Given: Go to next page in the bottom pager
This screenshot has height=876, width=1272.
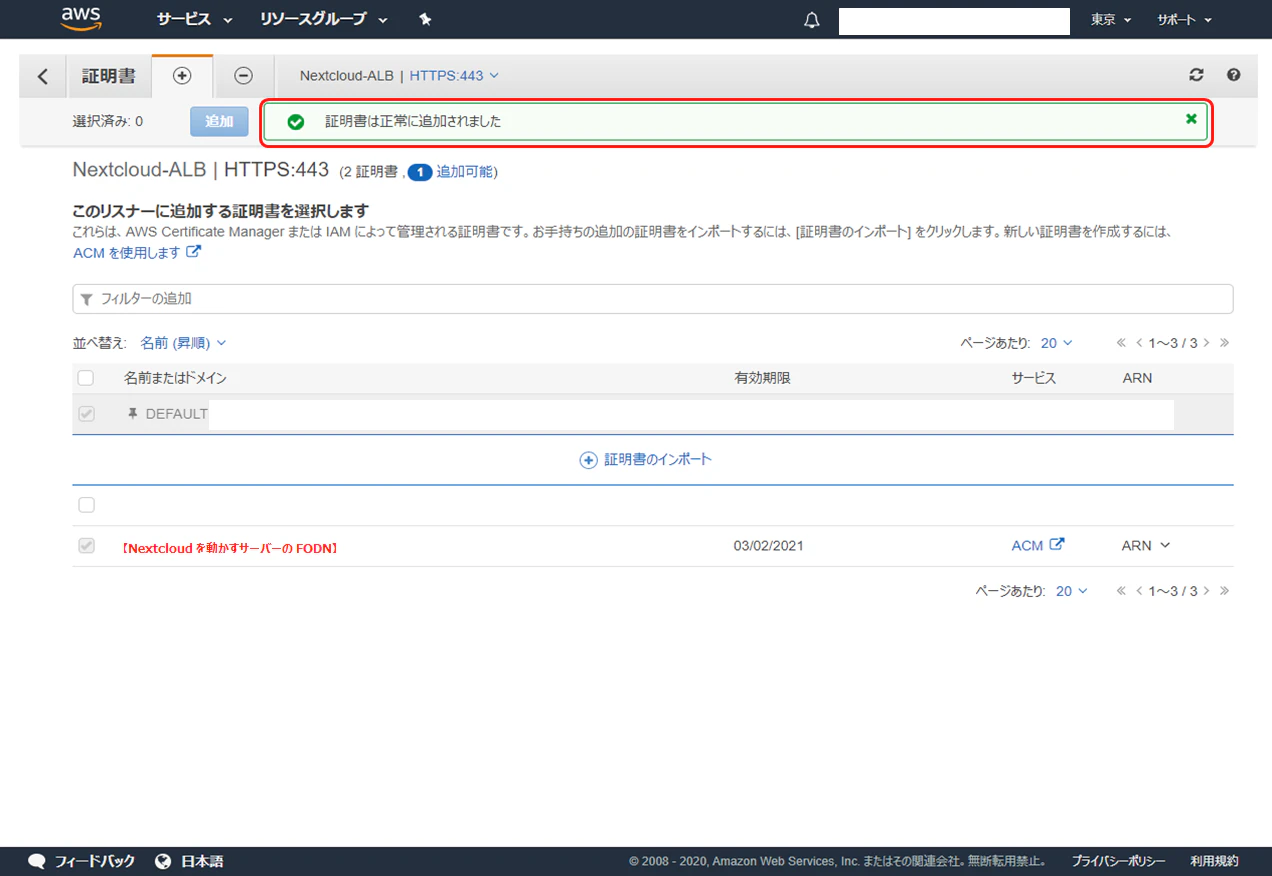Looking at the screenshot, I should [1206, 591].
